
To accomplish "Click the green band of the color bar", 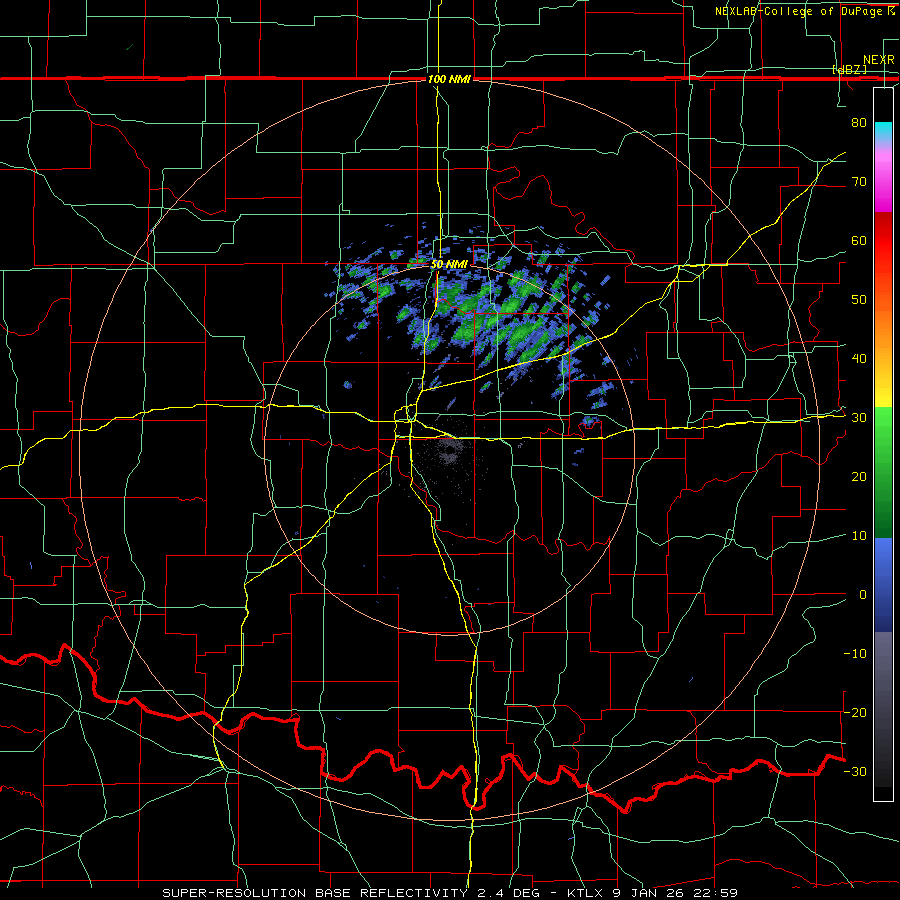I will [883, 472].
